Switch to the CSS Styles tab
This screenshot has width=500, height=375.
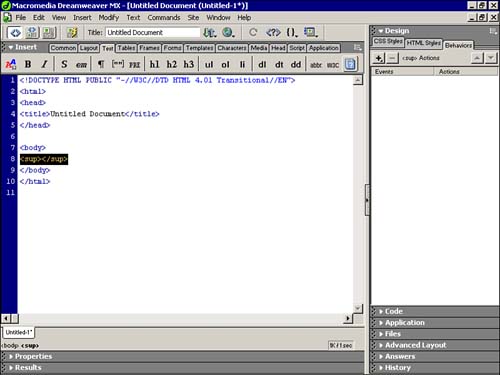click(x=388, y=41)
